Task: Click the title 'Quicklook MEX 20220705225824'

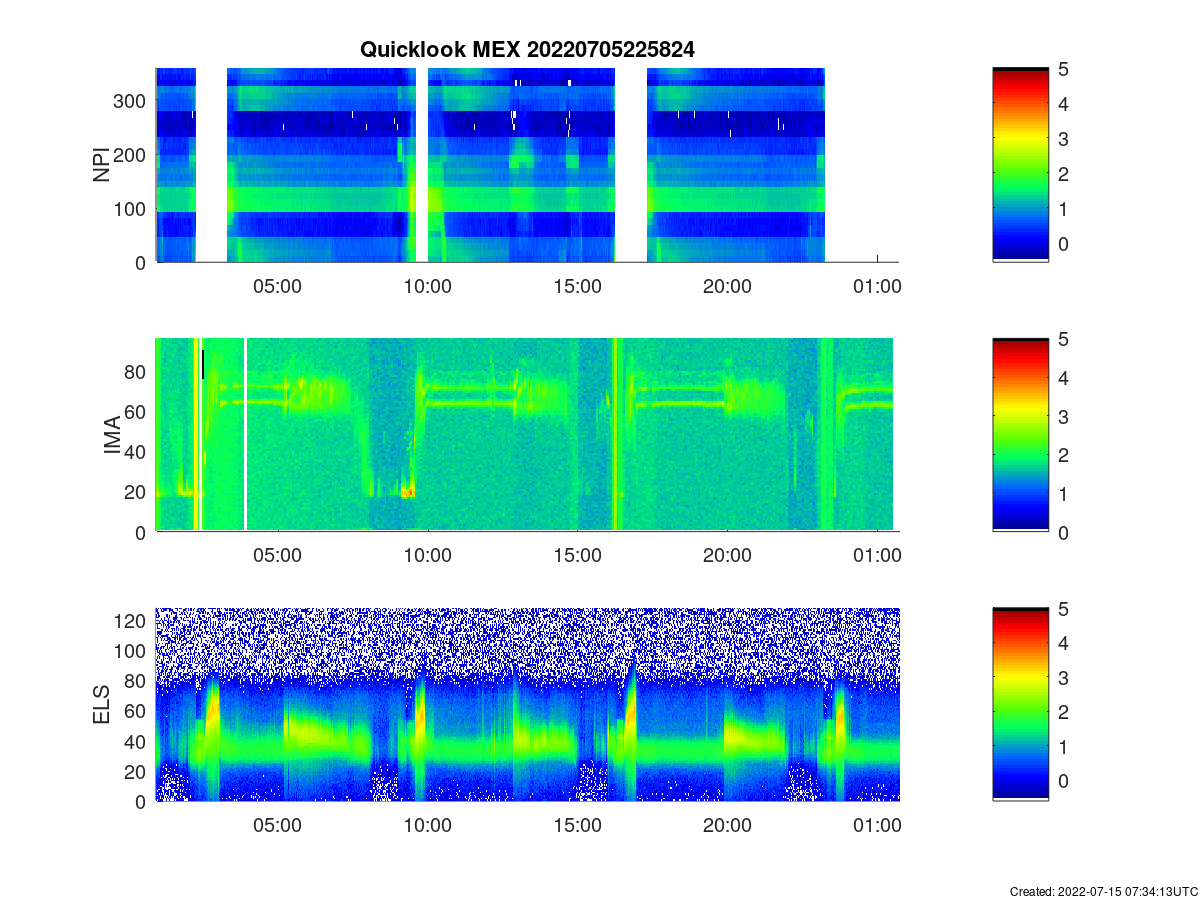Action: click(x=527, y=49)
